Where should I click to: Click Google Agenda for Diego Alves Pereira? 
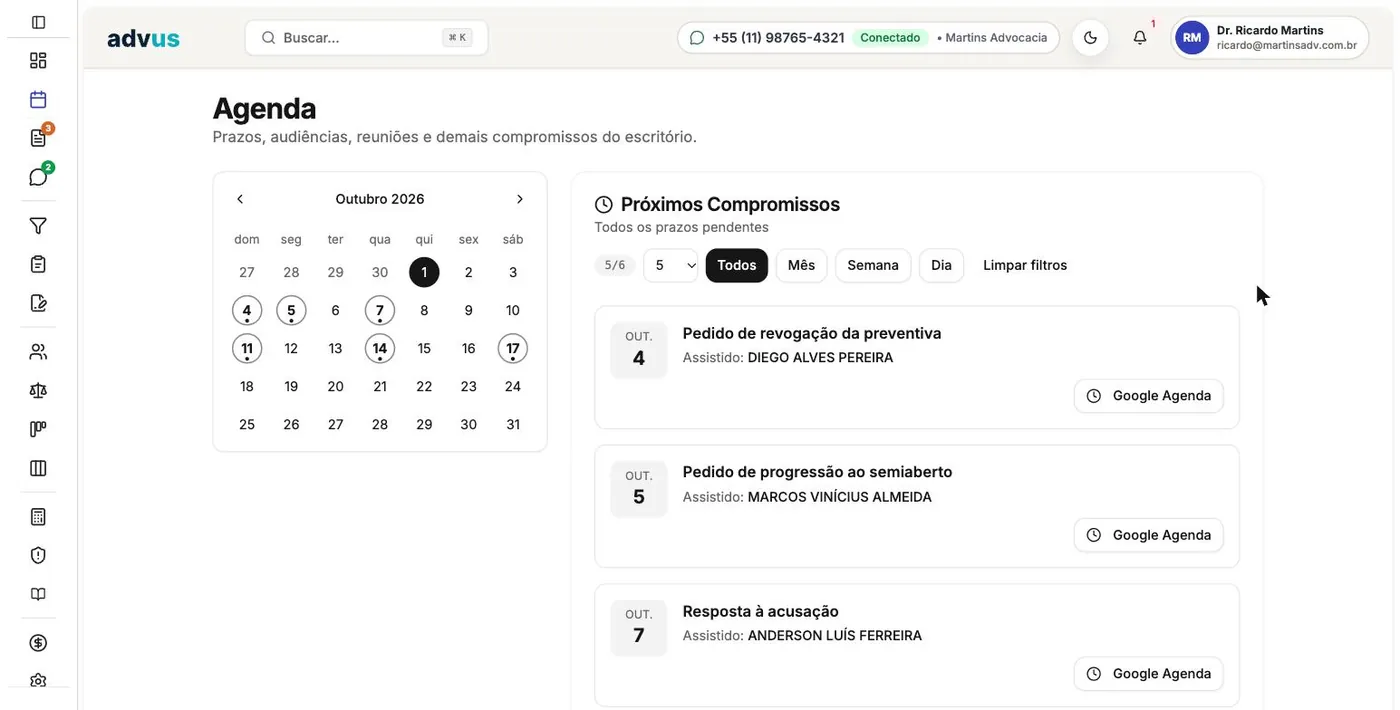click(x=1149, y=396)
